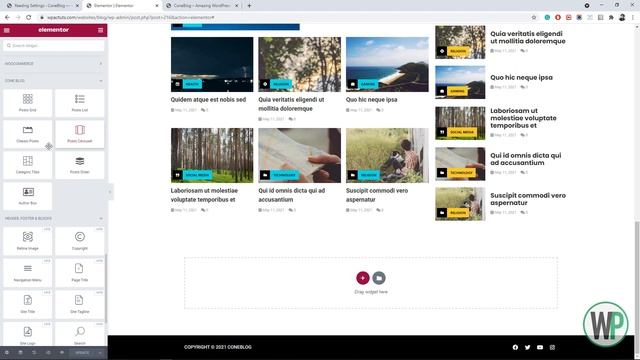640x360 pixels.
Task: Open the Facebook icon in the footer
Action: click(515, 347)
